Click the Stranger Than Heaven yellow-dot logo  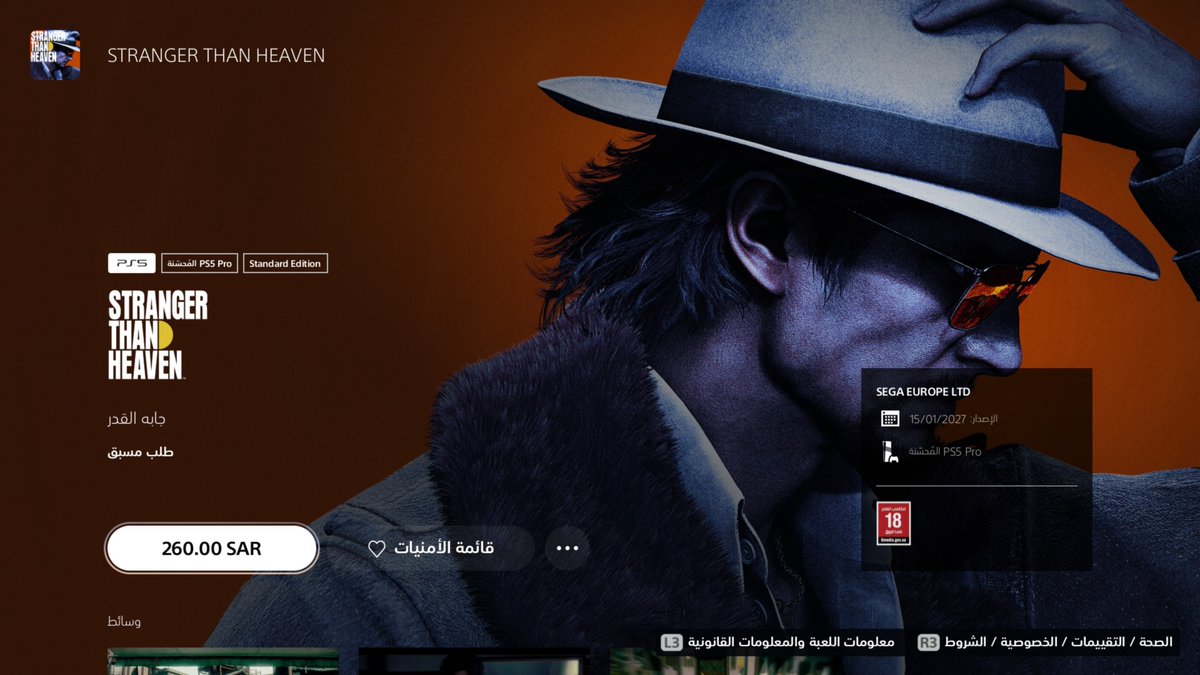[x=158, y=335]
